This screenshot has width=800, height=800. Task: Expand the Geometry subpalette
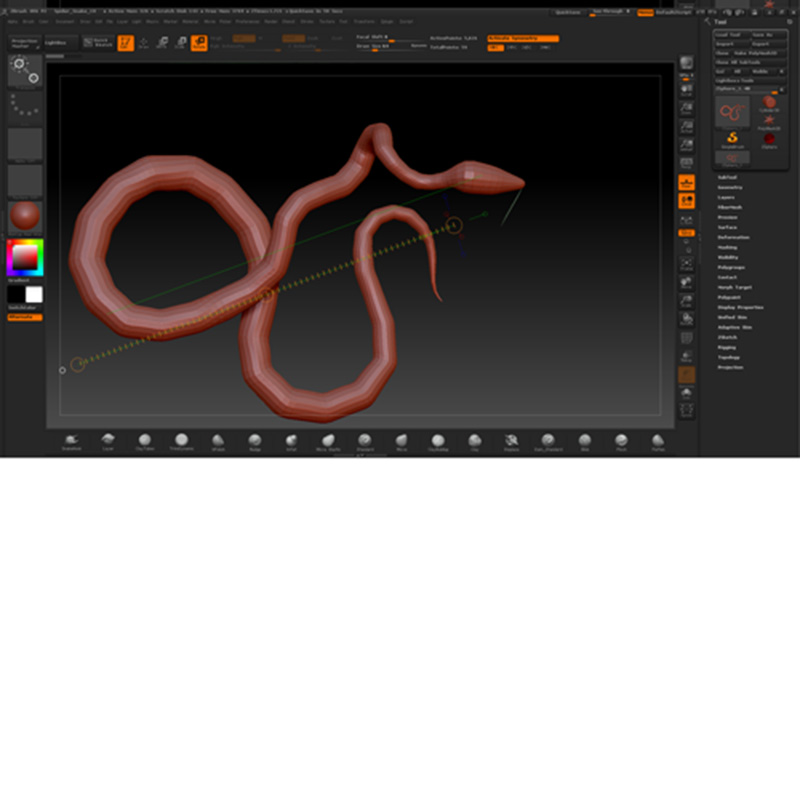(730, 187)
